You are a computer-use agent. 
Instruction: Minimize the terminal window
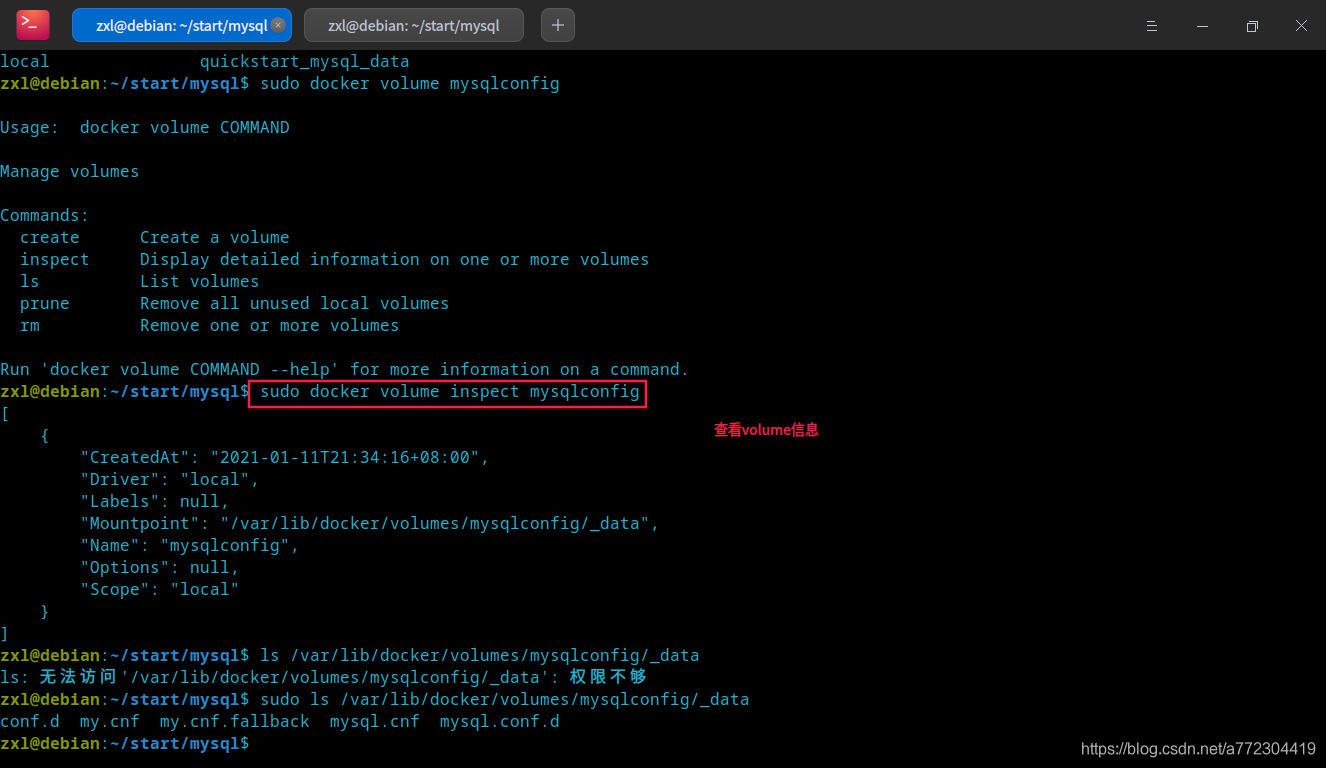coord(1202,26)
